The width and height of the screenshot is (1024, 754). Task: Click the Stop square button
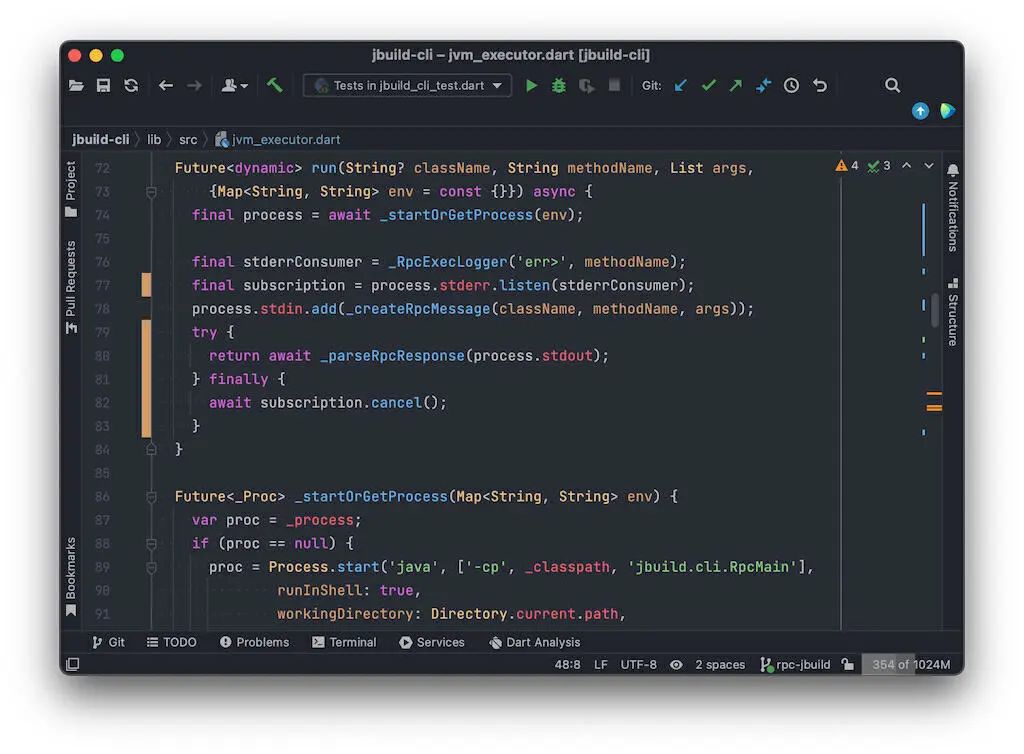[x=614, y=85]
